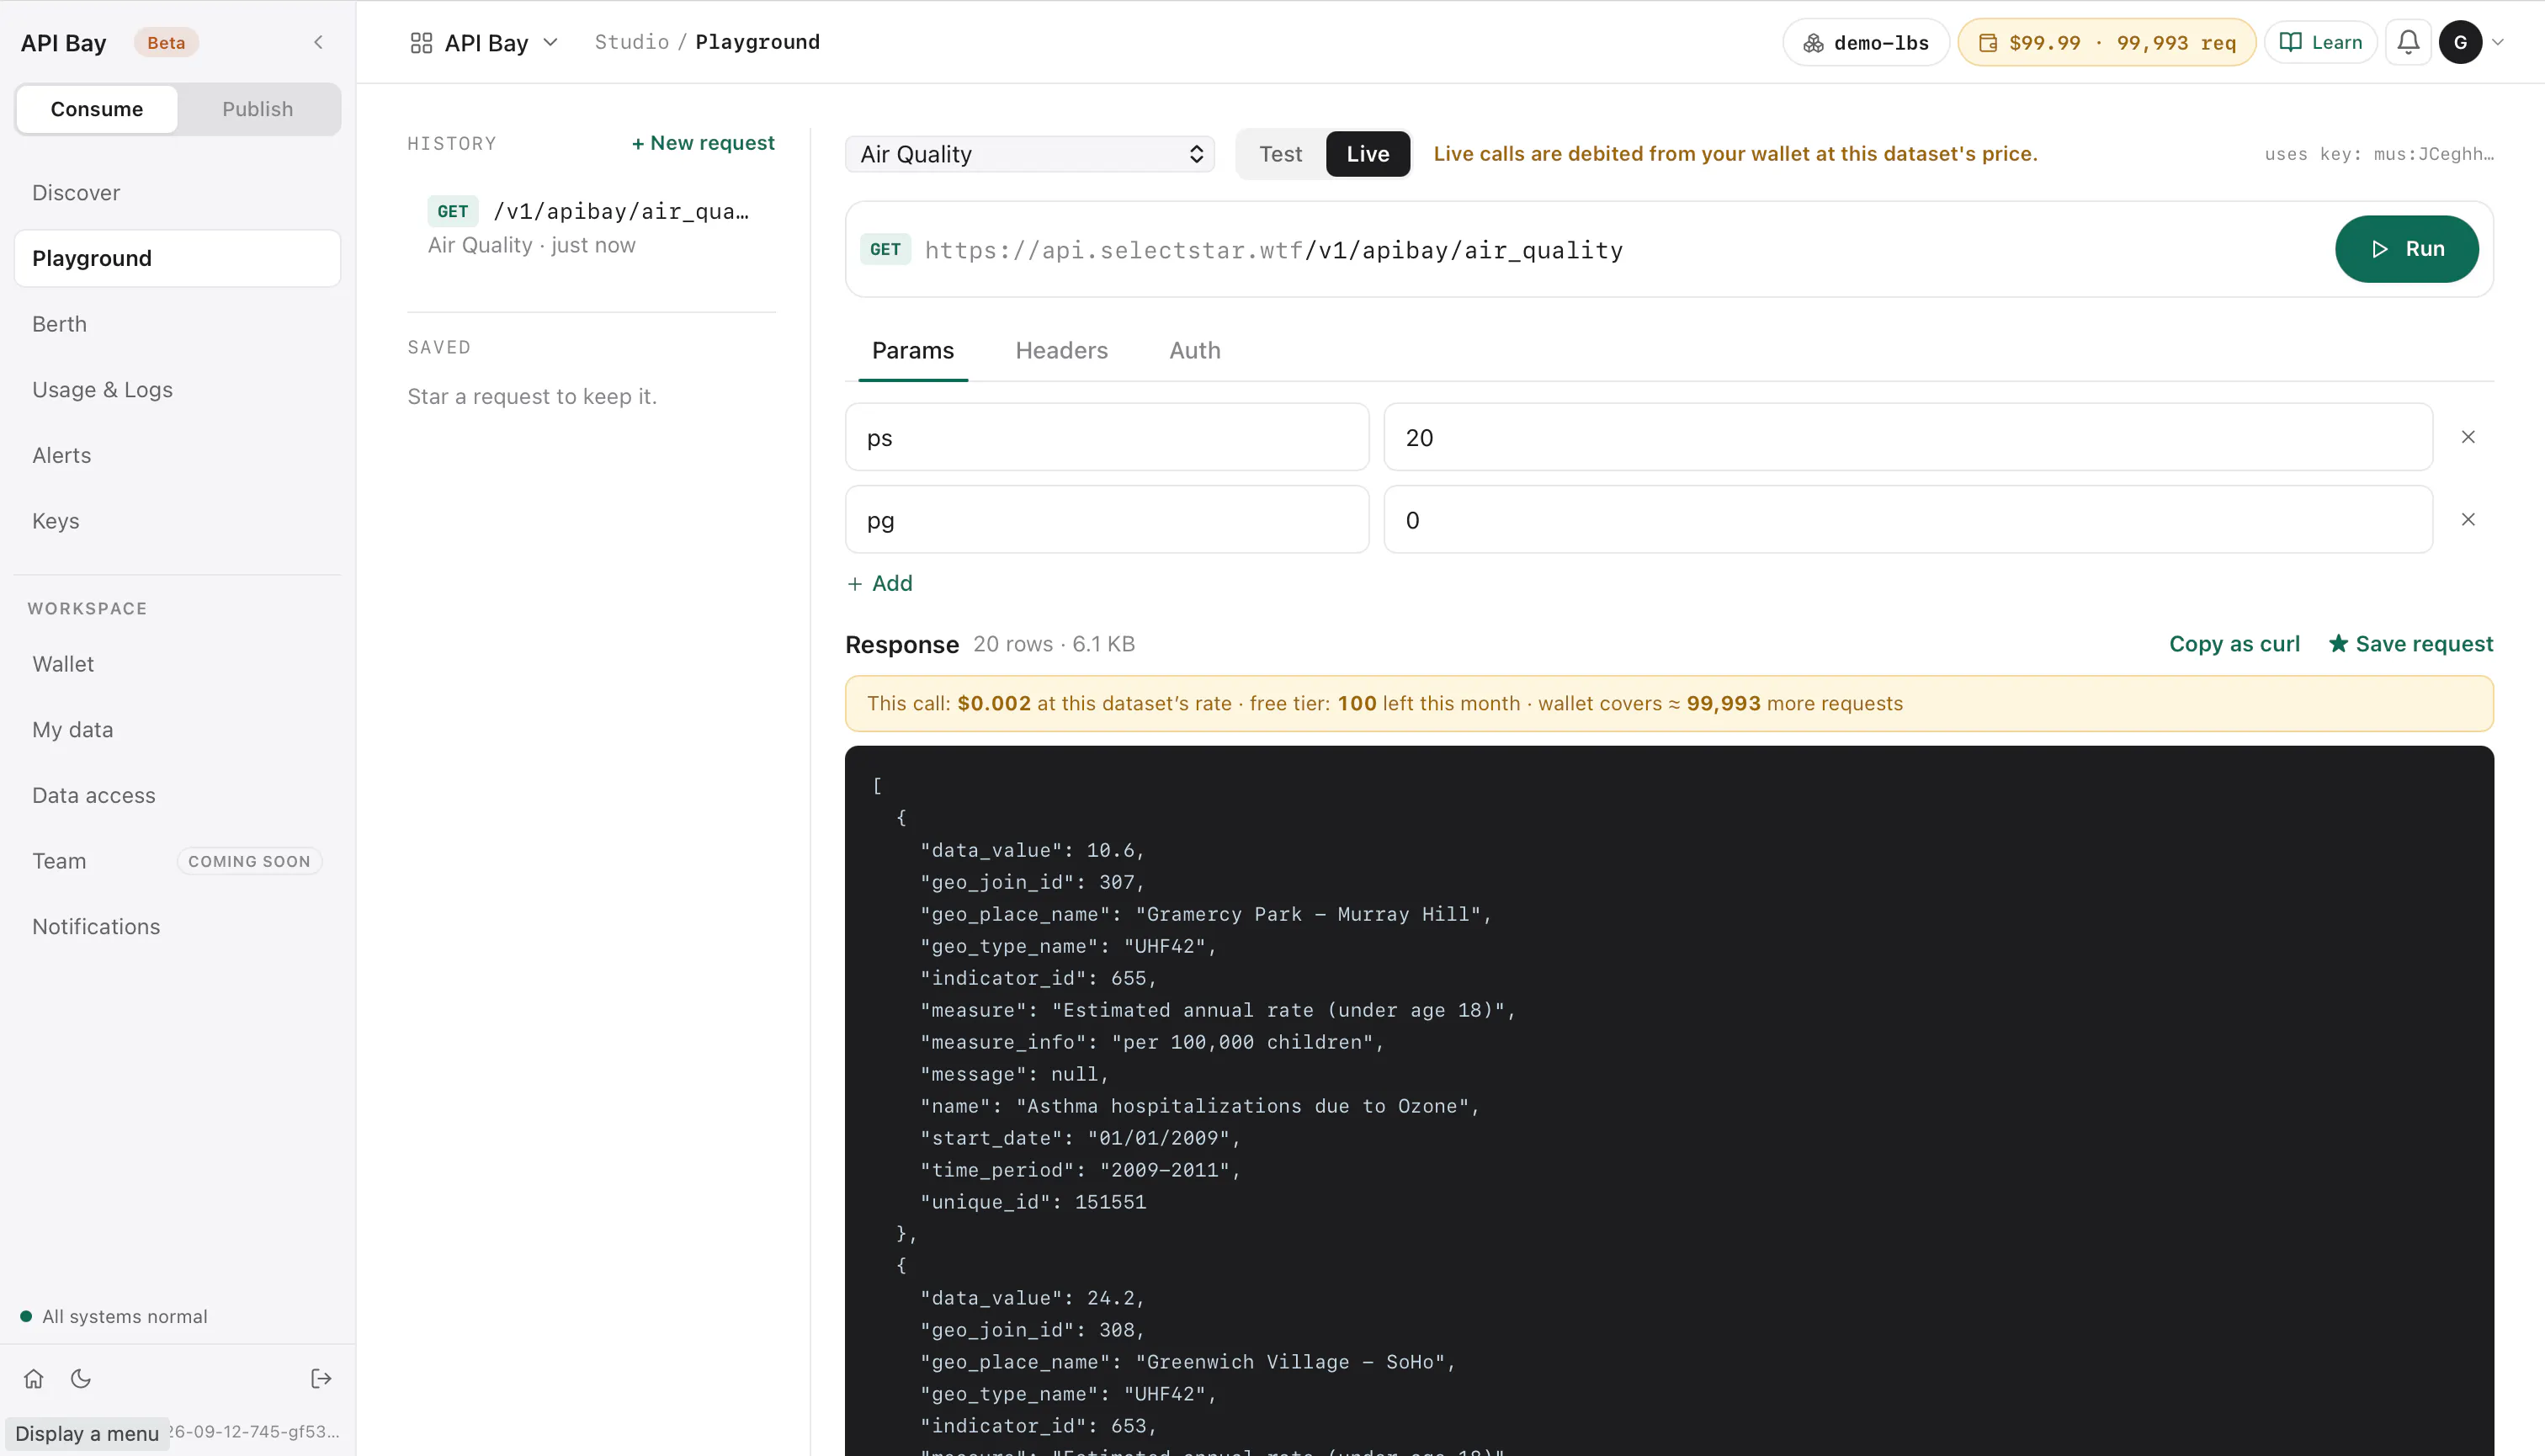Open Keys in sidebar

pos(178,521)
